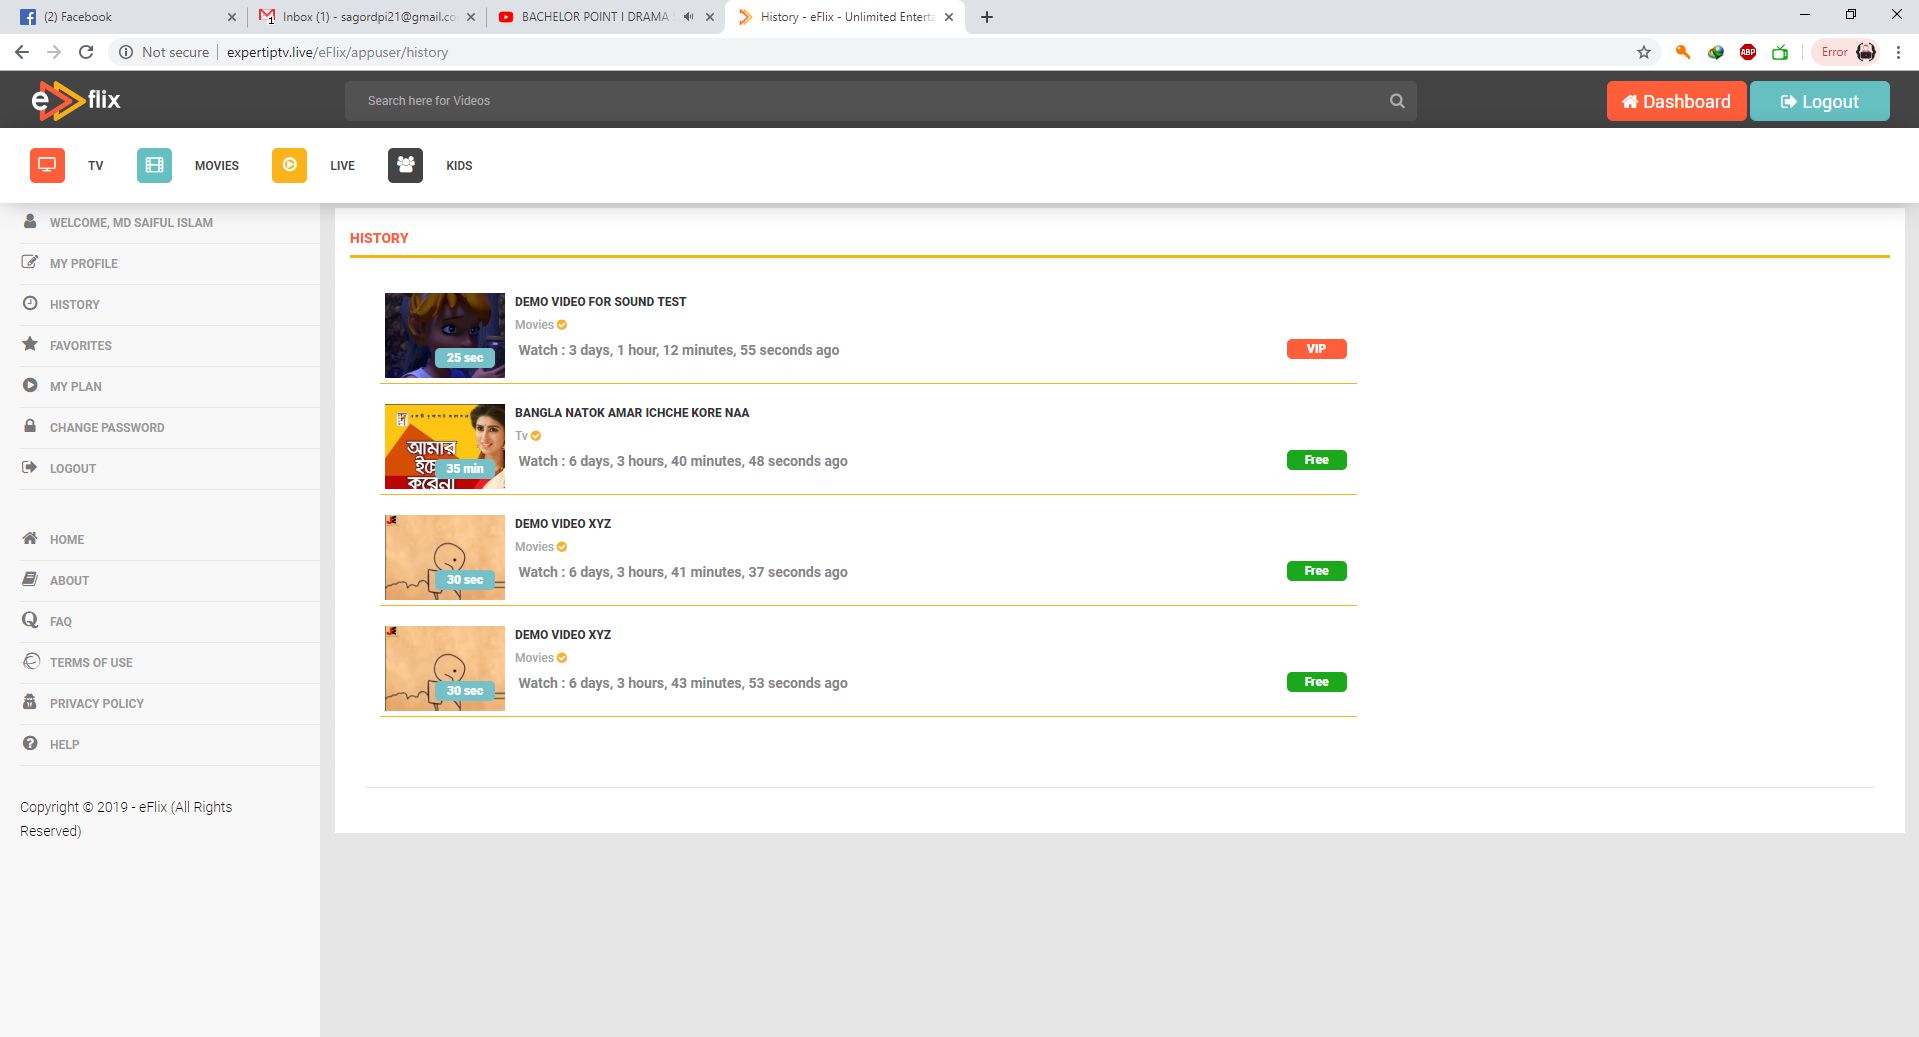Open the Live menu item
The height and width of the screenshot is (1037, 1919).
pyautogui.click(x=342, y=166)
